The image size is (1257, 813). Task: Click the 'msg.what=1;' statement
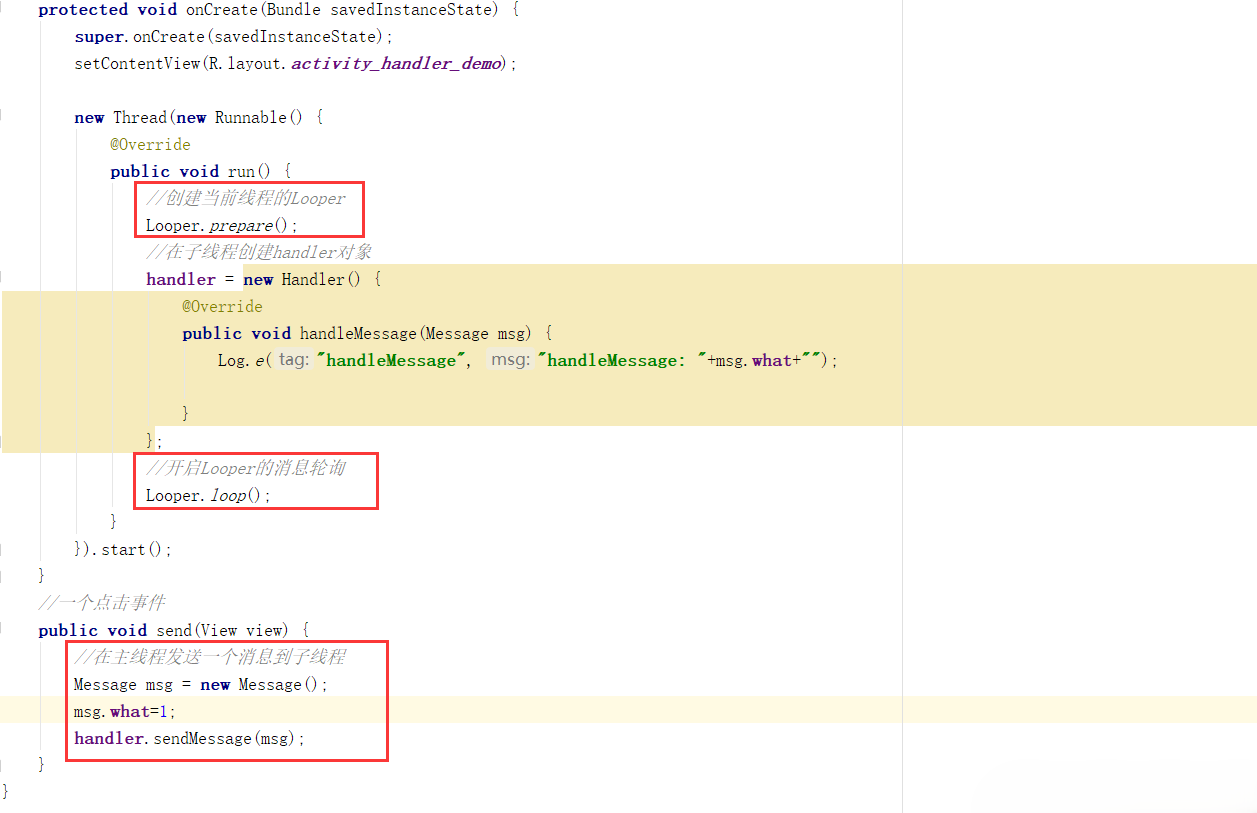(x=124, y=711)
